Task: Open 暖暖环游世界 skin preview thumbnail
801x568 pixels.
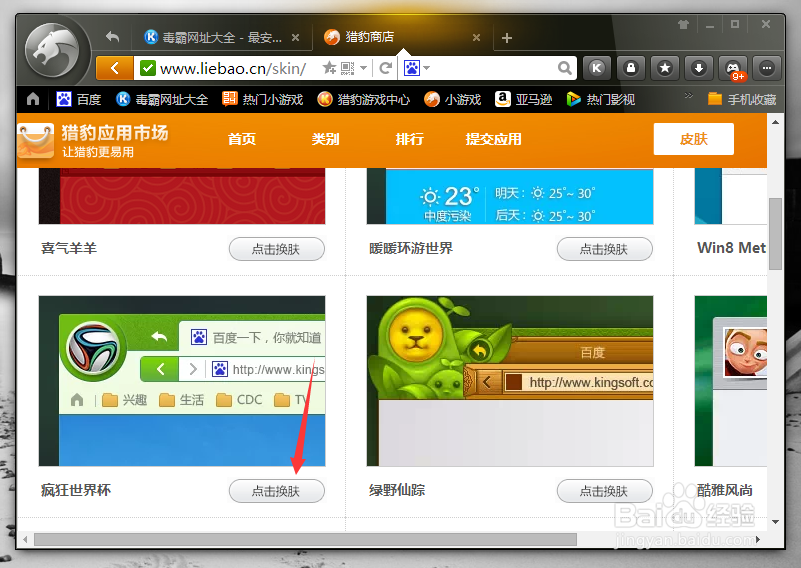Action: 510,196
